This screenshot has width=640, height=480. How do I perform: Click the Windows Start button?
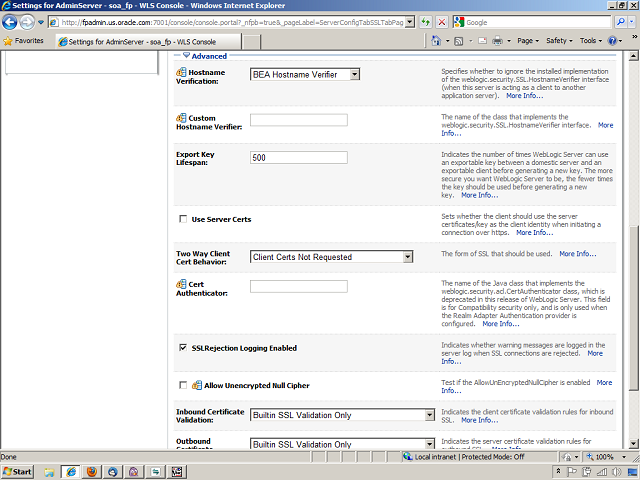tap(20, 470)
